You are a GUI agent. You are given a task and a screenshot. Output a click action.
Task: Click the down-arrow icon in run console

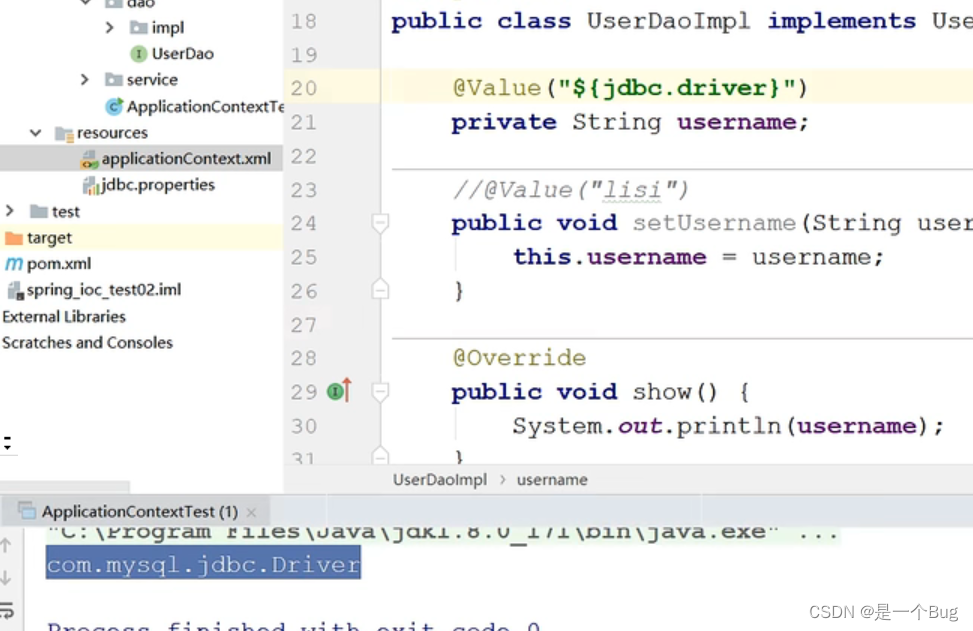point(6,578)
